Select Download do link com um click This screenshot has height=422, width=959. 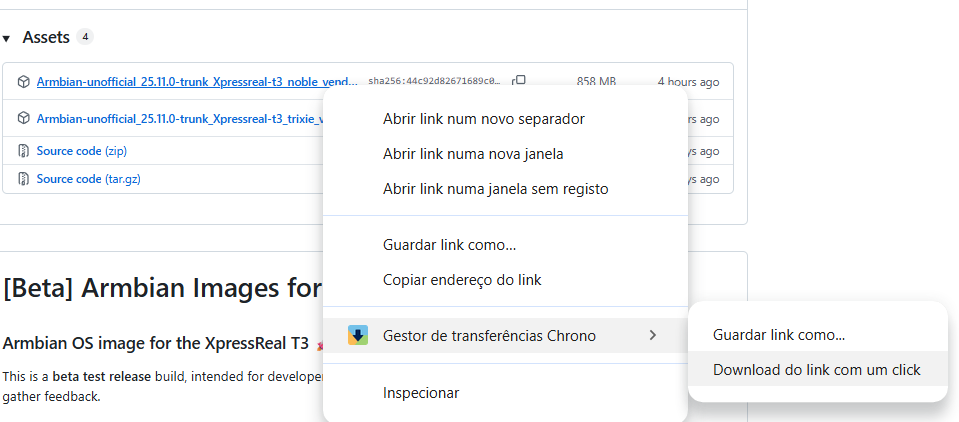(818, 369)
